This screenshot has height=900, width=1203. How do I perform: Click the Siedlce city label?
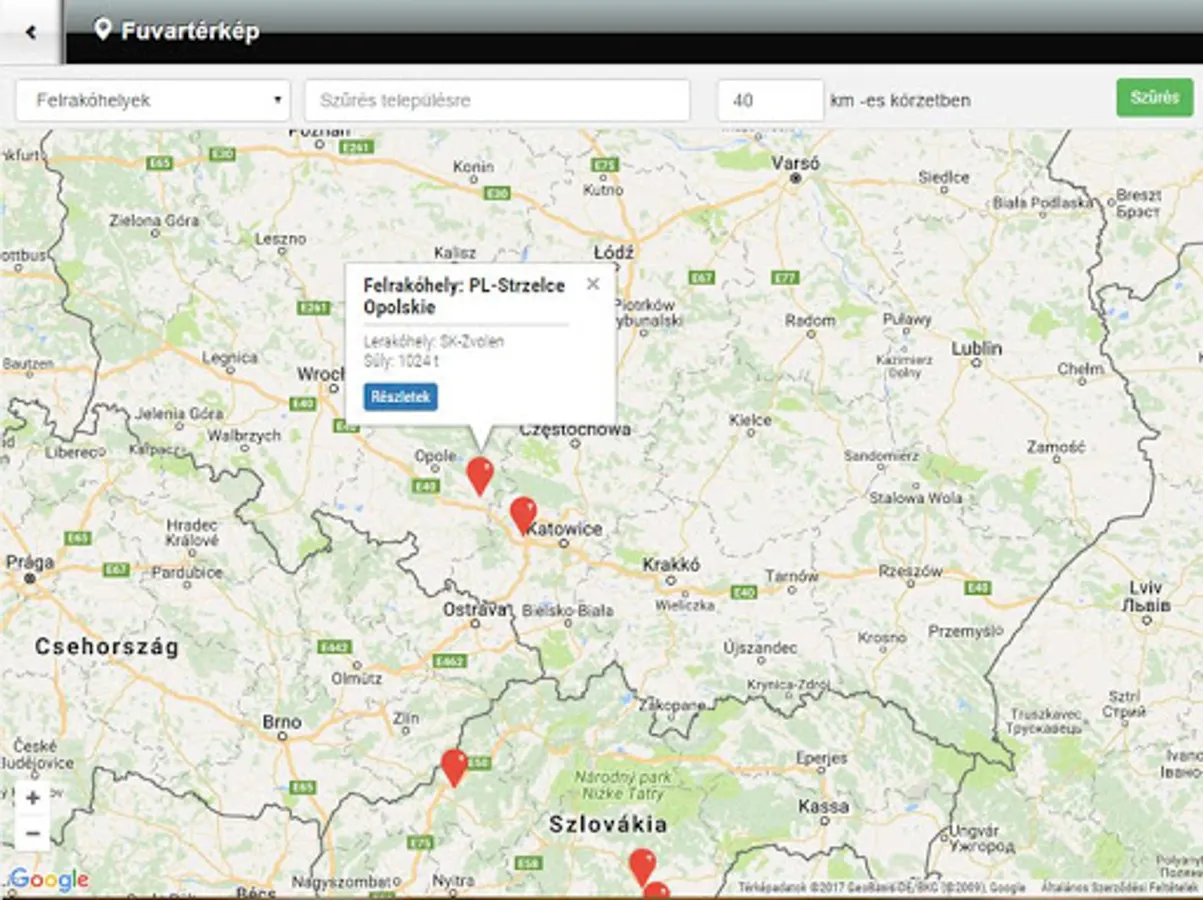point(944,177)
